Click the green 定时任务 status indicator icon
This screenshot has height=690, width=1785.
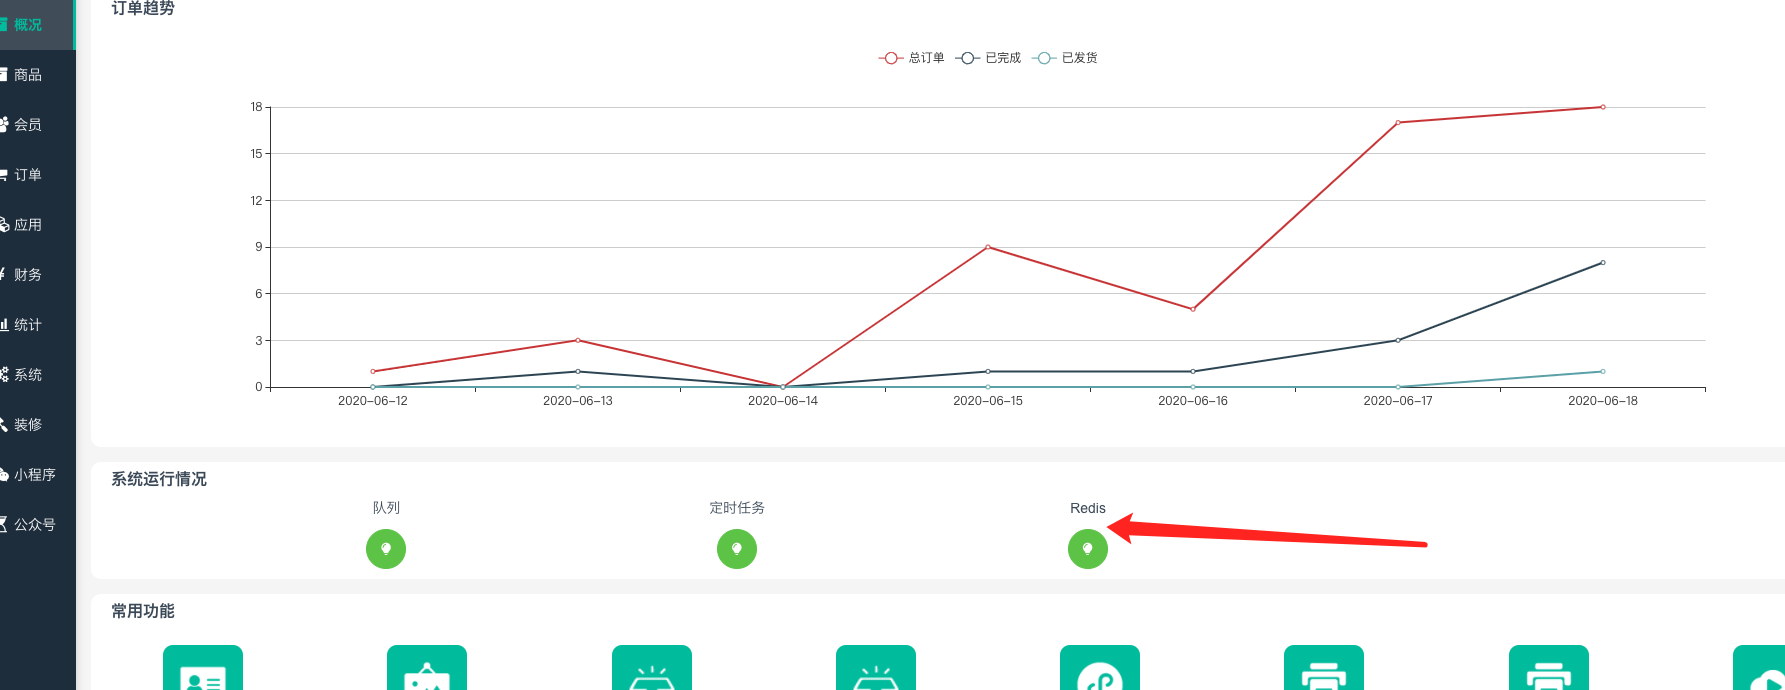(737, 549)
